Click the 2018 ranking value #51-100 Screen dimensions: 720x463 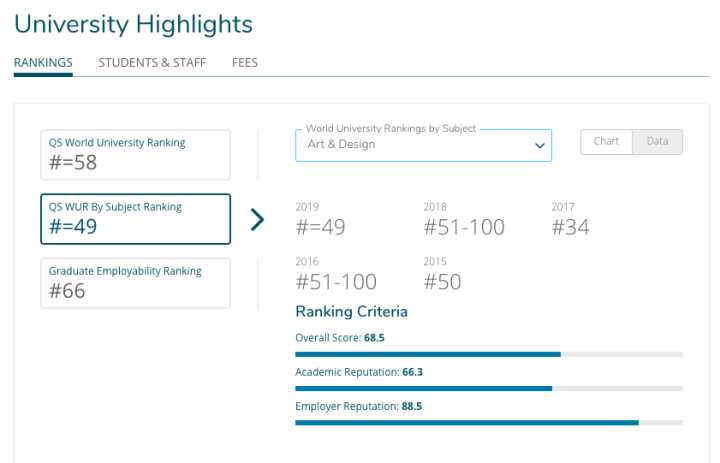[x=464, y=227]
